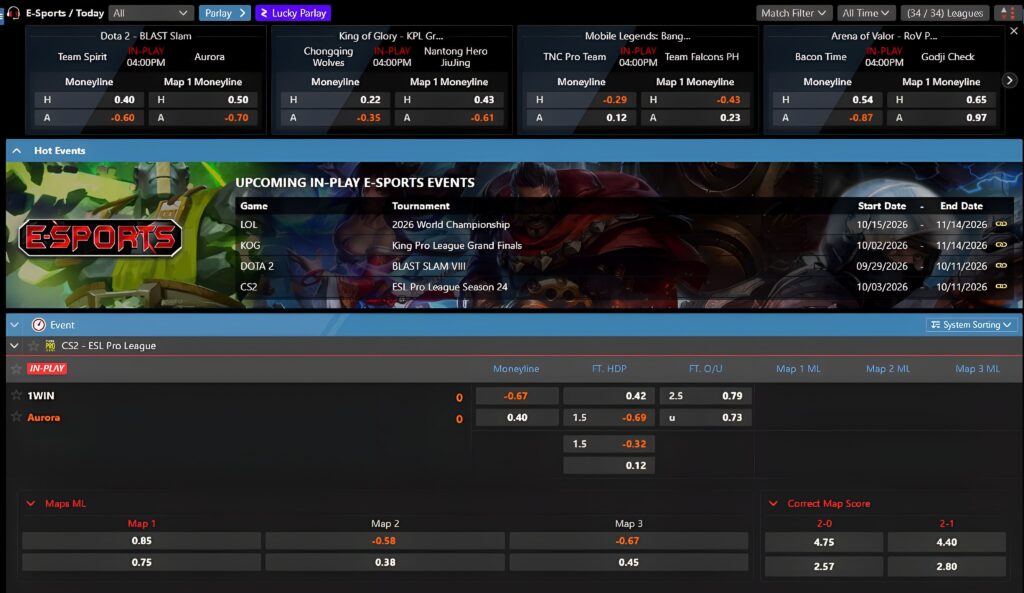This screenshot has width=1024, height=593.
Task: Favorite the IN-PLAY match row
Action: click(x=16, y=369)
